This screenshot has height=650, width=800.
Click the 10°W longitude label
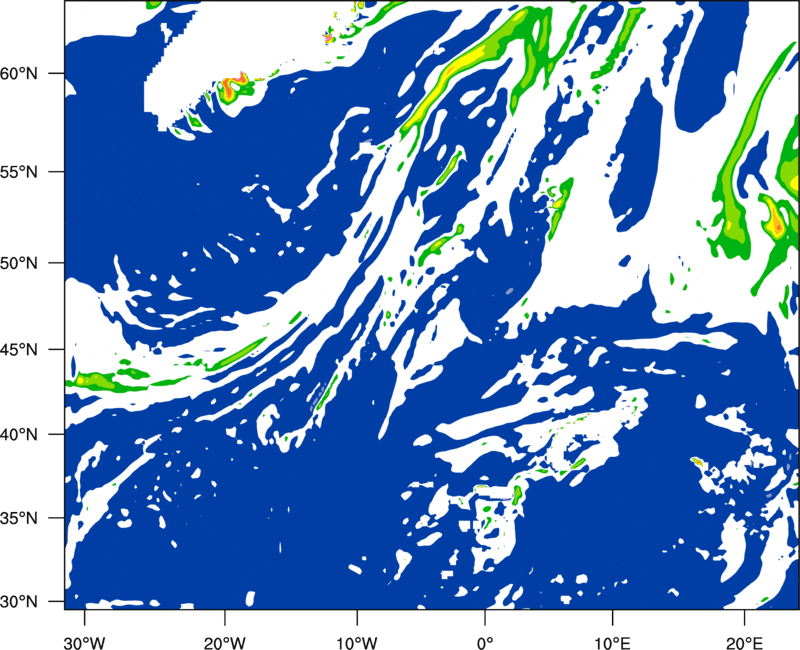pyautogui.click(x=357, y=642)
